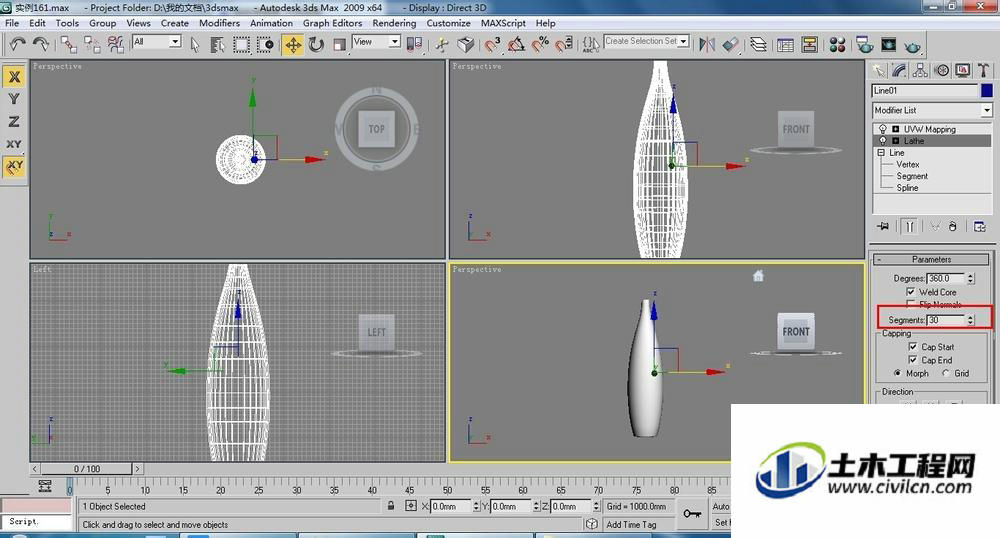Select the Vertex sub-object level
Screen dimensions: 1000x538
(x=908, y=164)
